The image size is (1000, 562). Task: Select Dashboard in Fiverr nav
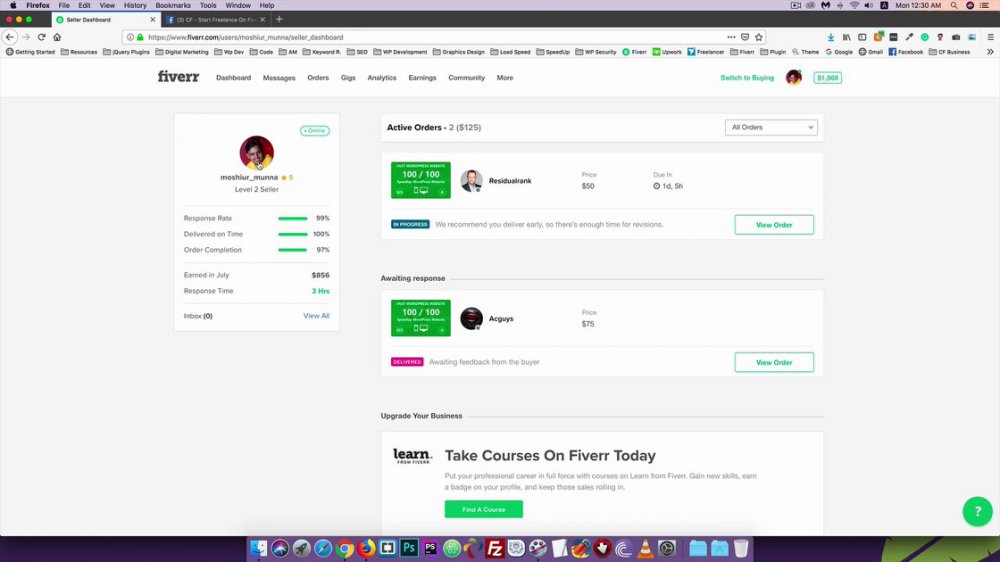[233, 78]
